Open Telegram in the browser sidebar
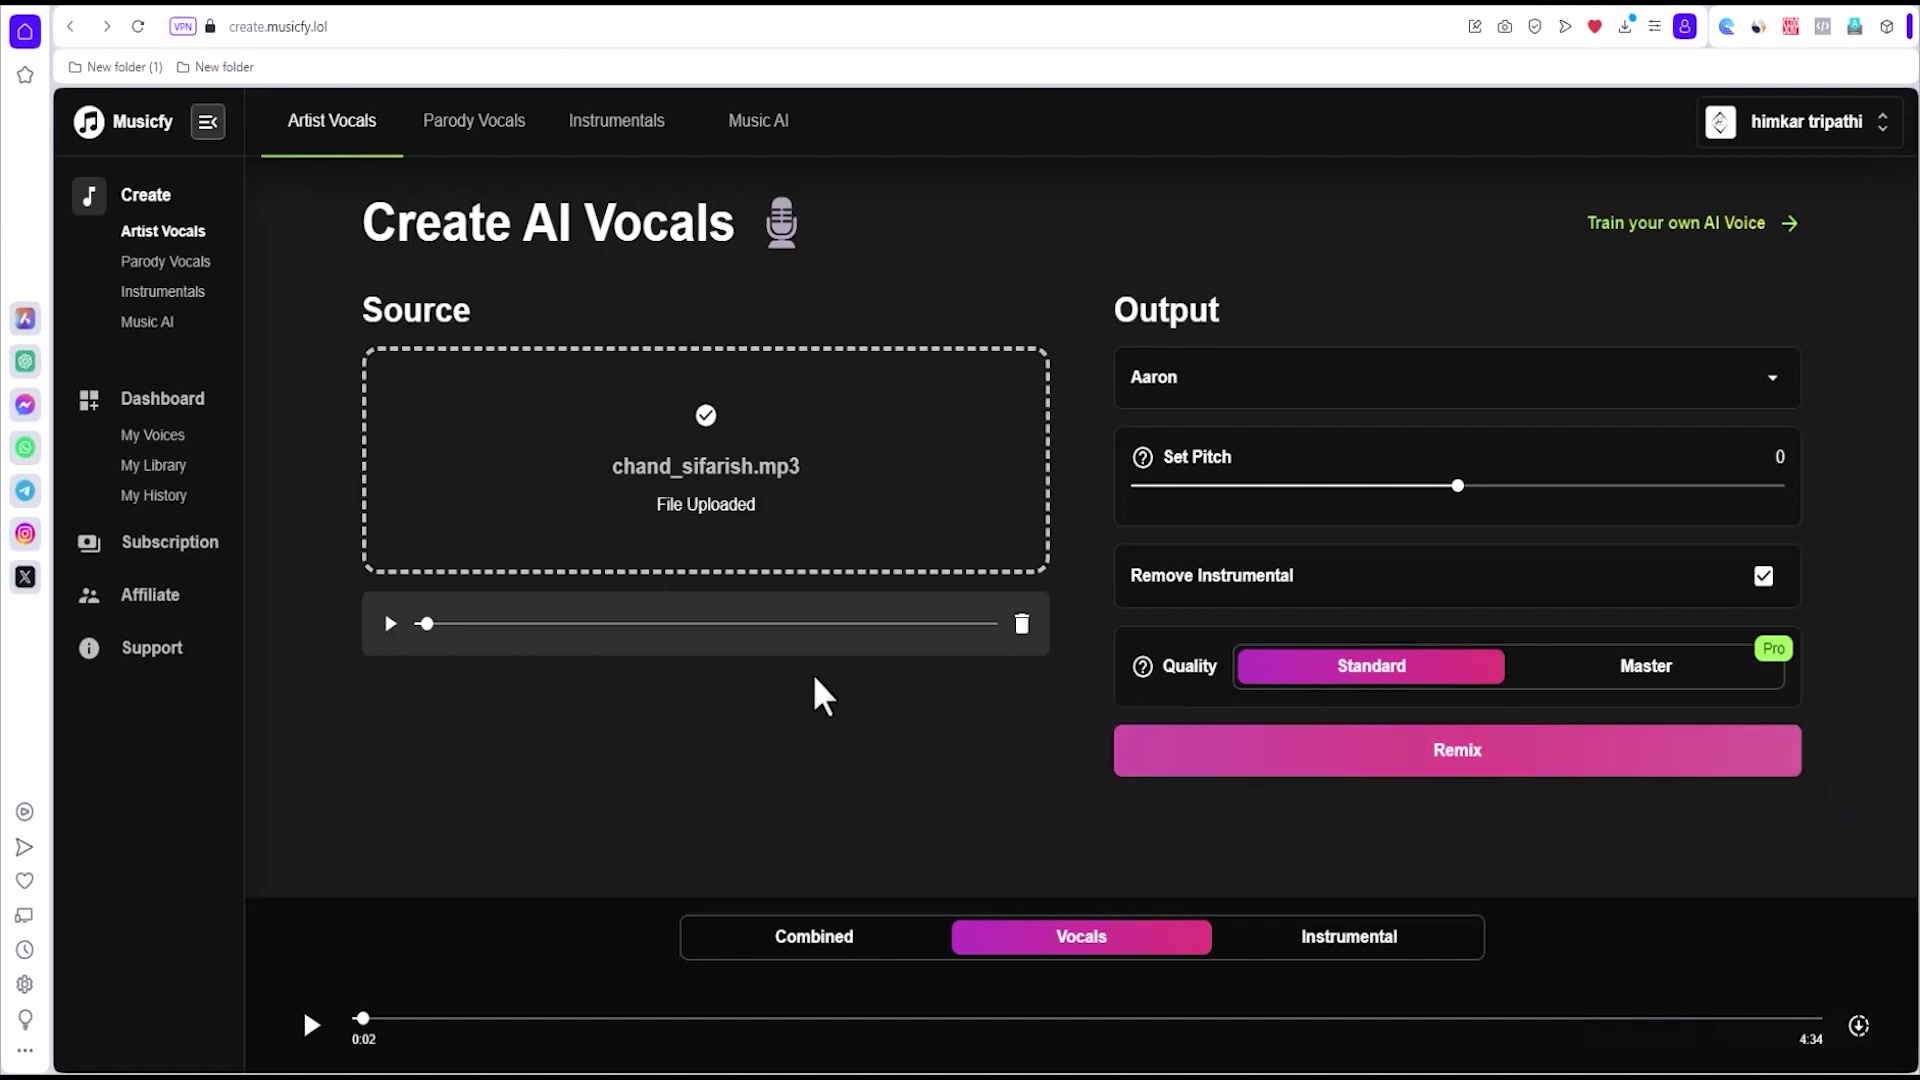Screen dimensions: 1920x1080 click(25, 491)
